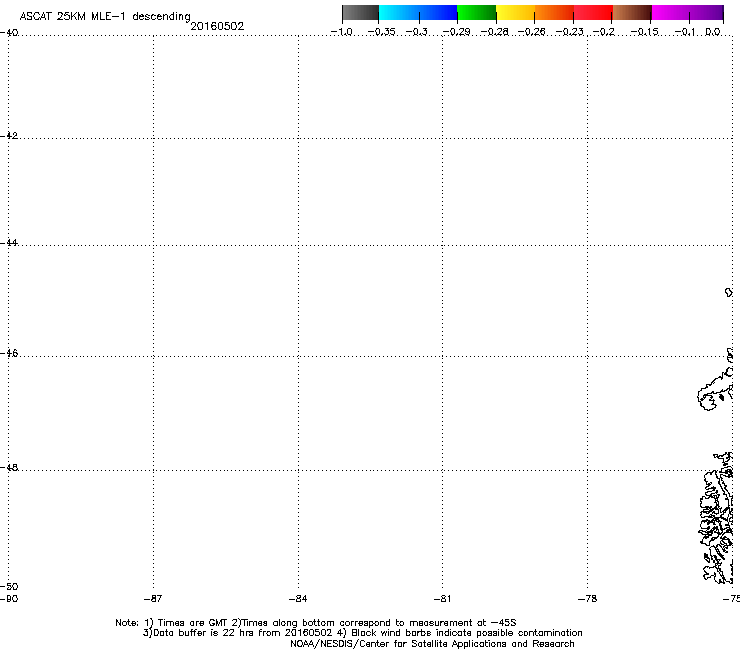Click the -50 latitude axis label

click(x=9, y=586)
